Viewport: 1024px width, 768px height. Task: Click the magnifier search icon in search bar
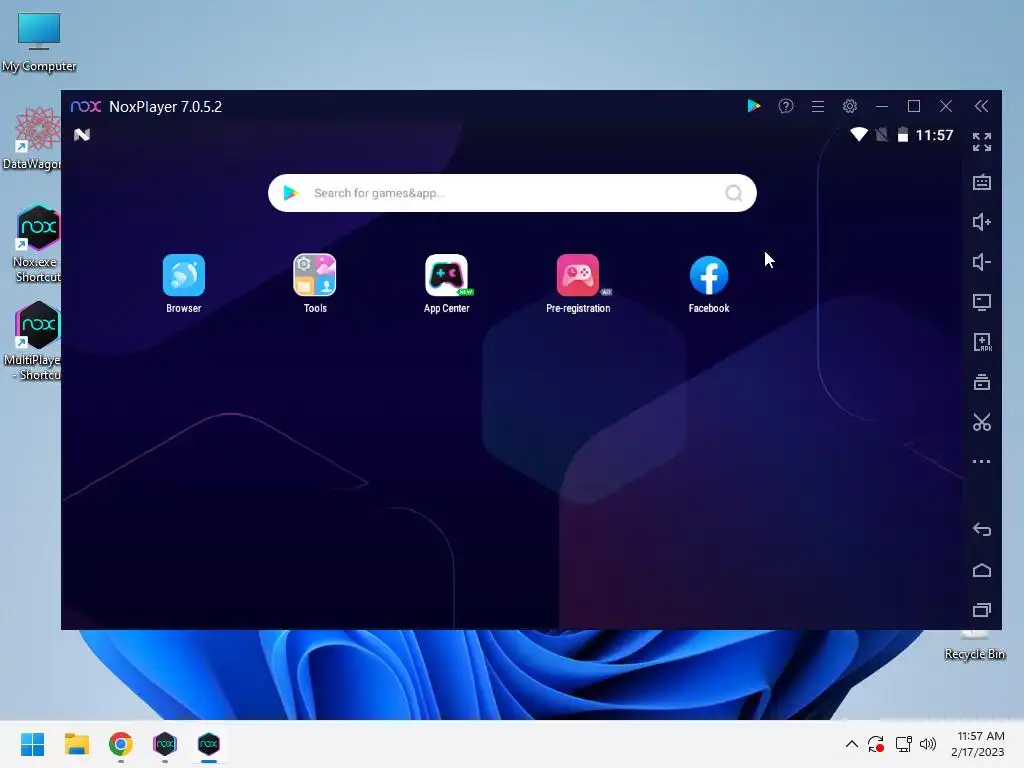(733, 193)
